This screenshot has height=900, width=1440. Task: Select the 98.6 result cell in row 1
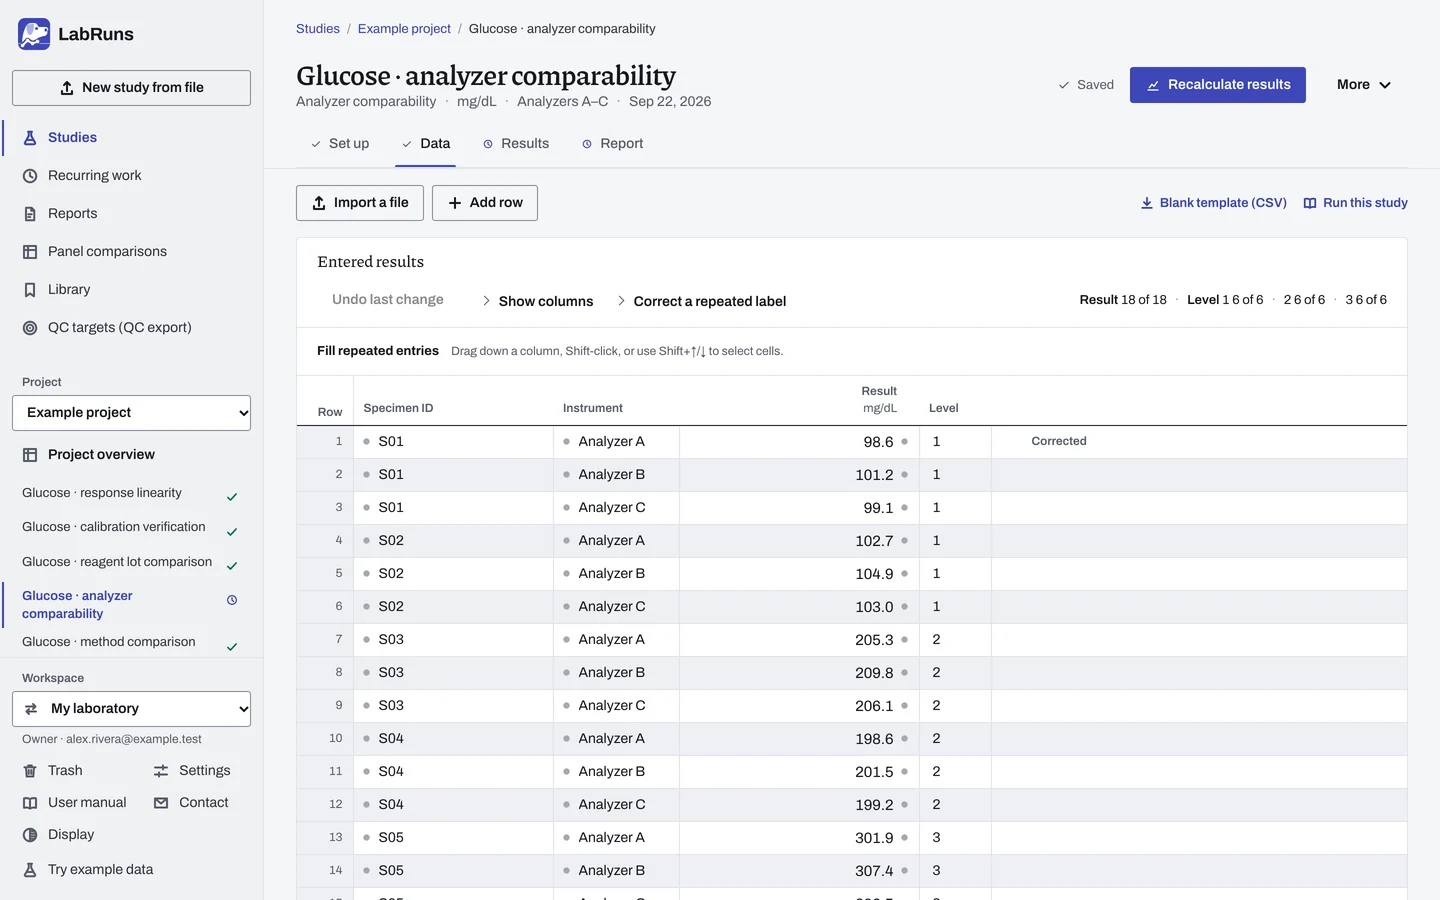[799, 442]
